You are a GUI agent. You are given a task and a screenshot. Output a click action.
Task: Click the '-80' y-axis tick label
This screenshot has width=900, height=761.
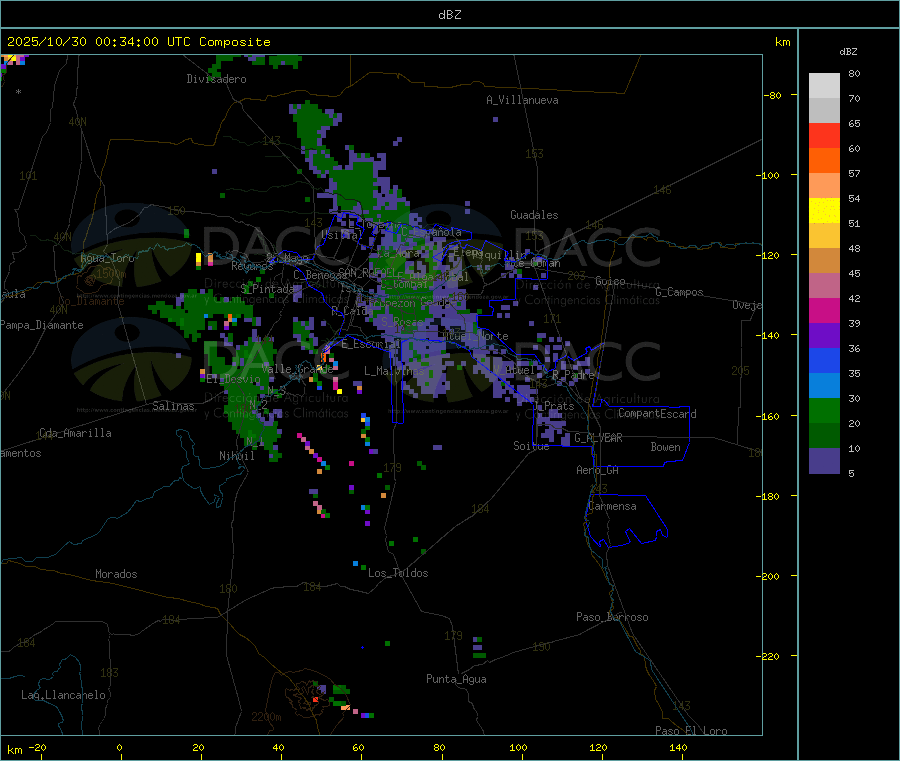(773, 95)
